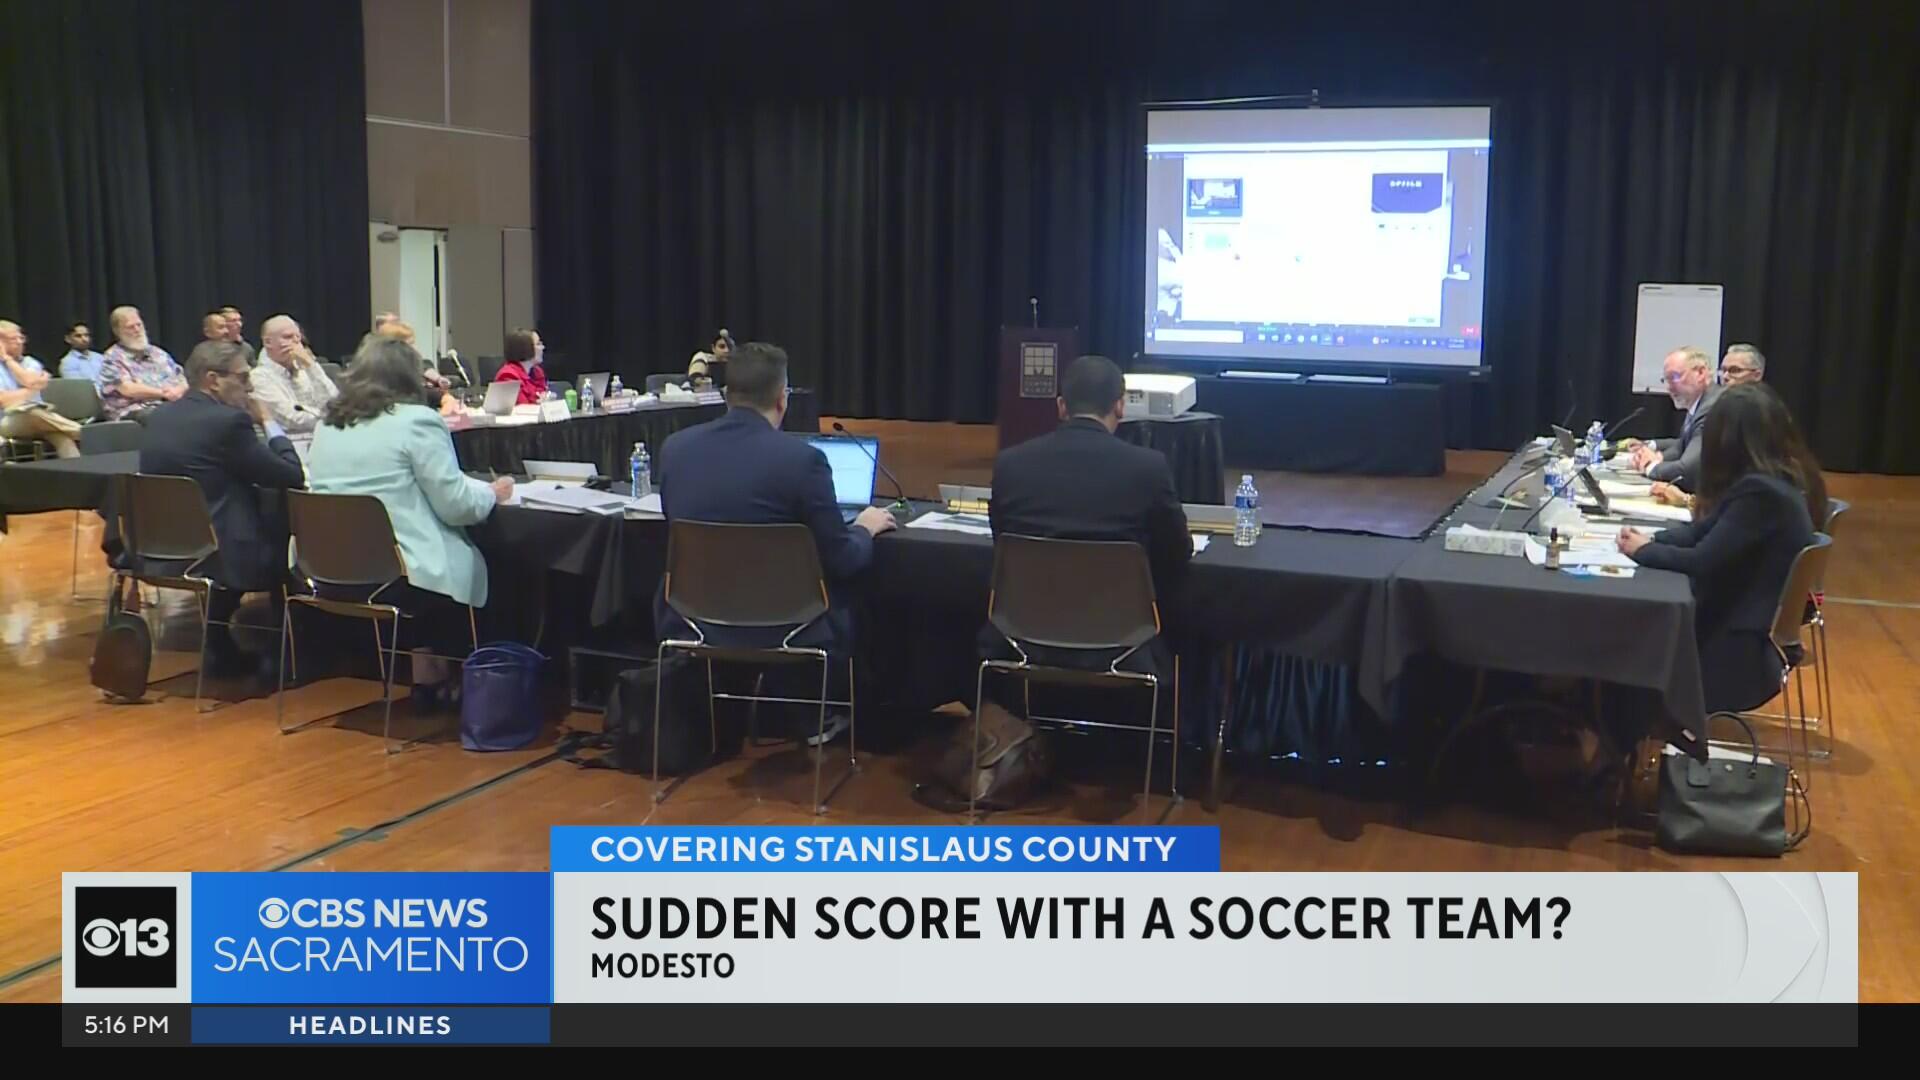Click the white projector on table
Screen dimensions: 1920x1080
point(1159,394)
